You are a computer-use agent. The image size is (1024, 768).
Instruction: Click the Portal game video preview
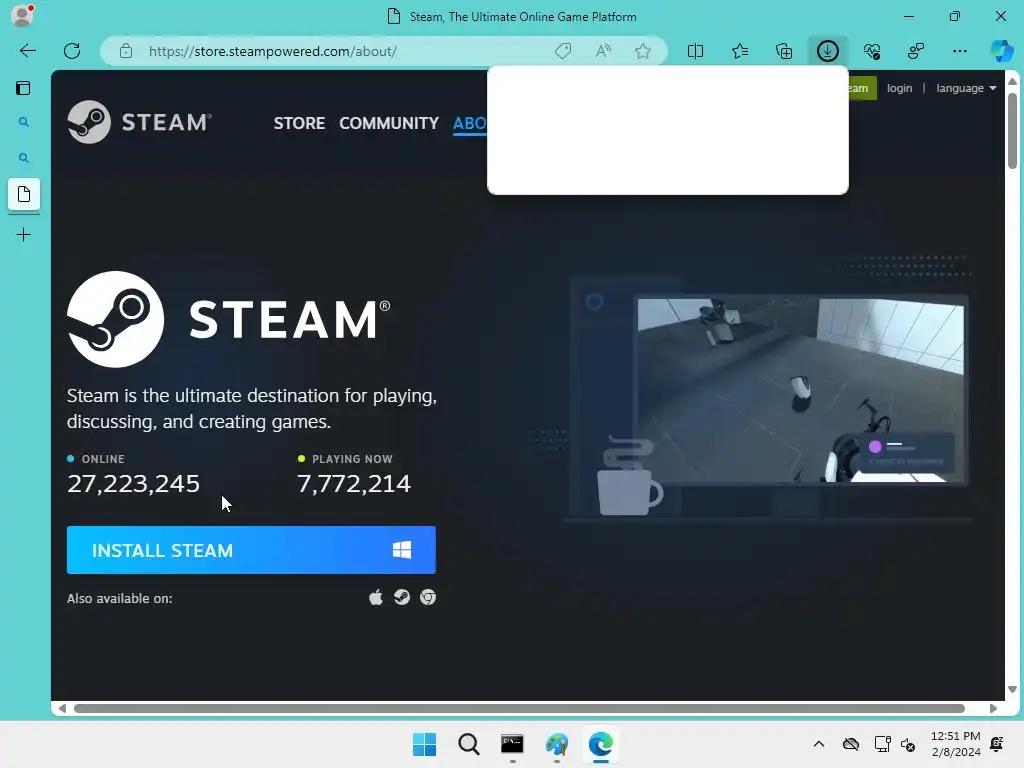pyautogui.click(x=801, y=391)
